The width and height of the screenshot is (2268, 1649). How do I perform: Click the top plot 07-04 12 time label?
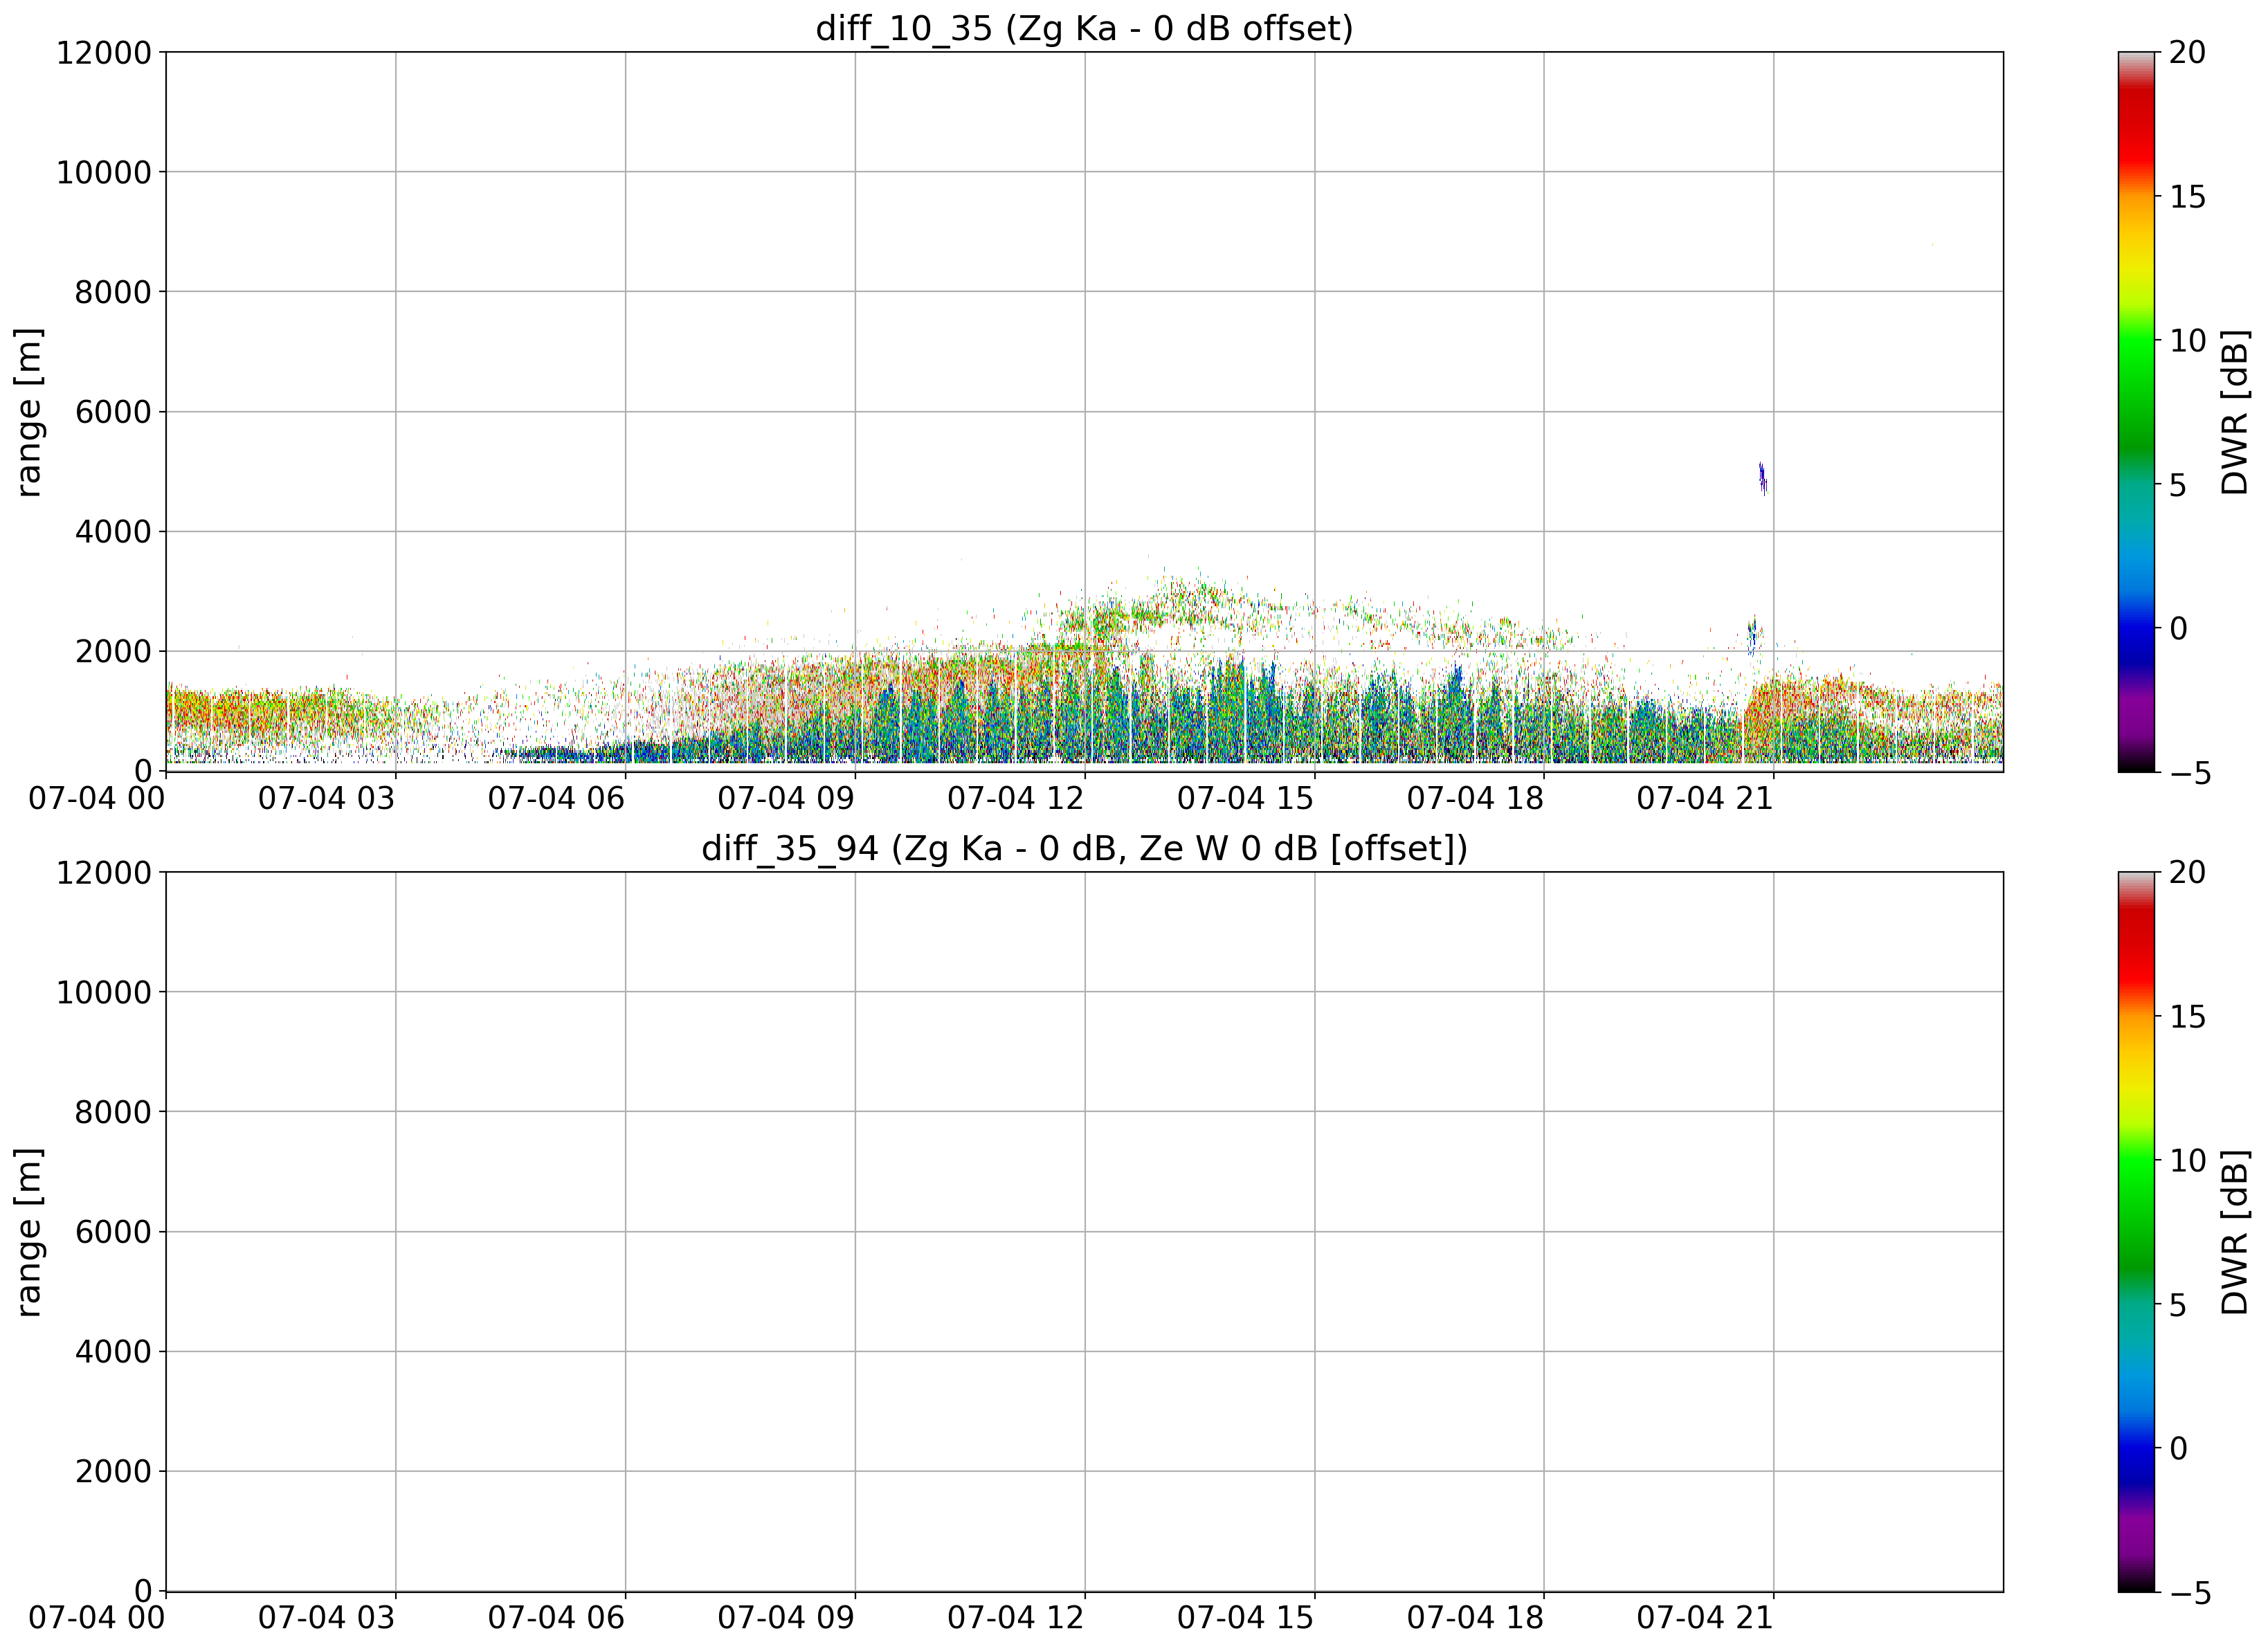coord(1016,798)
